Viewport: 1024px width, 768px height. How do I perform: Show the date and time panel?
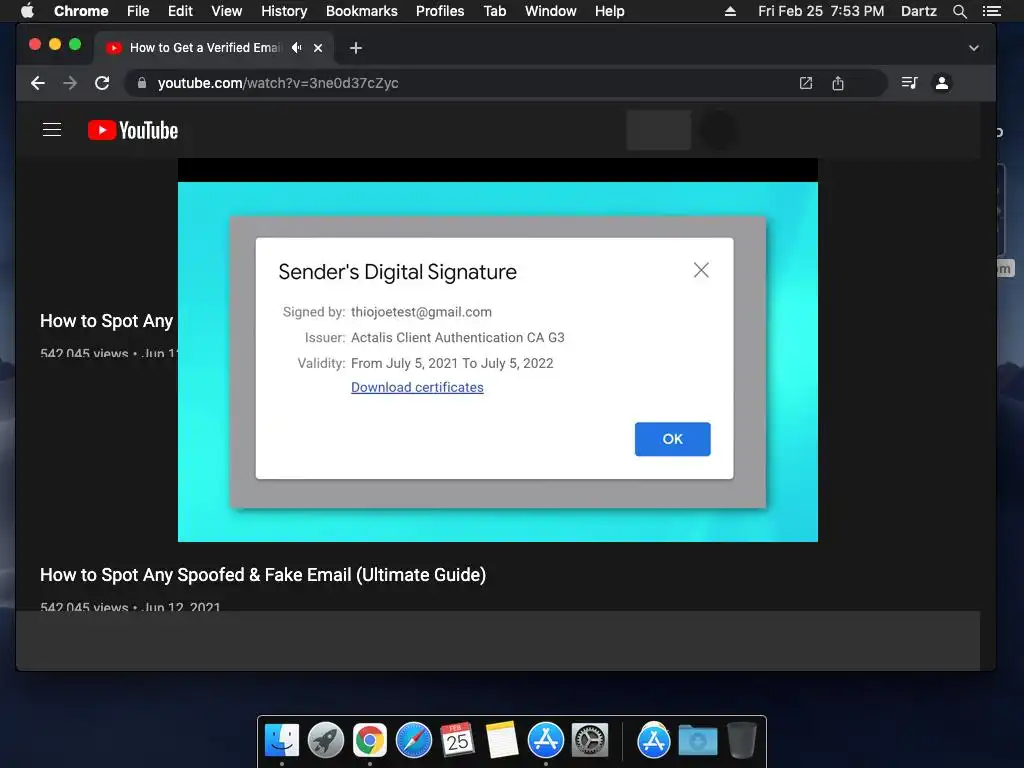821,11
